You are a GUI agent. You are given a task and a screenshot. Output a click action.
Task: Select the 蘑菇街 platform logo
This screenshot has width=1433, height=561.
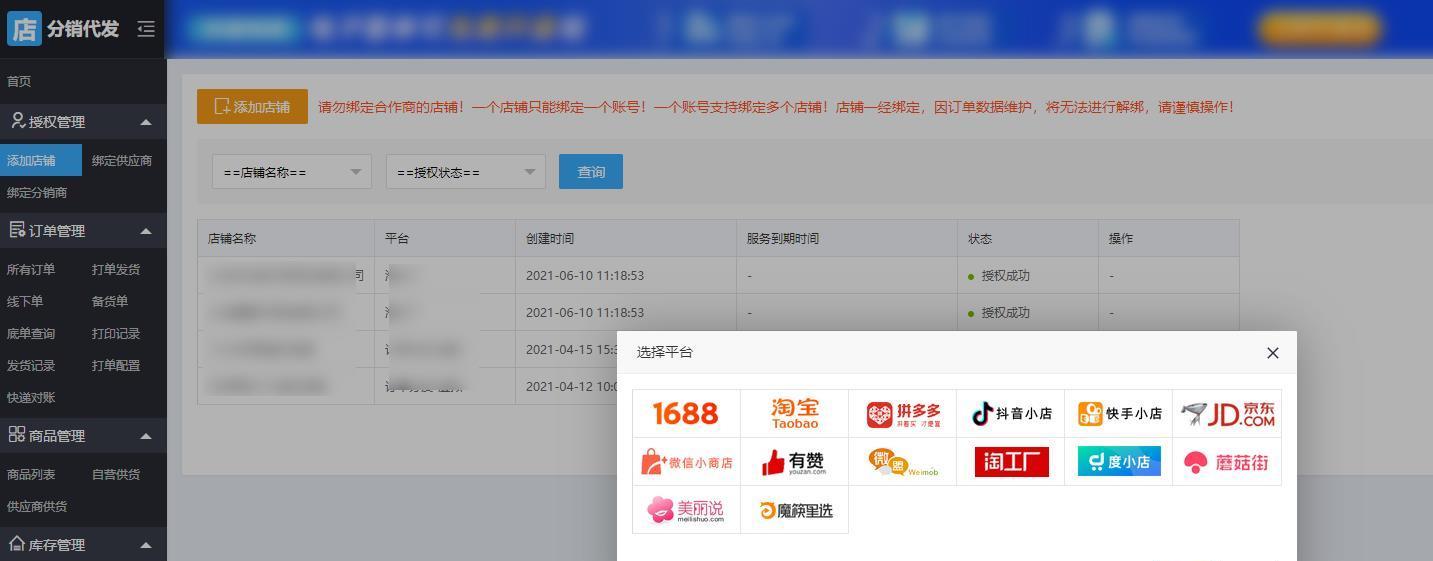[1227, 462]
